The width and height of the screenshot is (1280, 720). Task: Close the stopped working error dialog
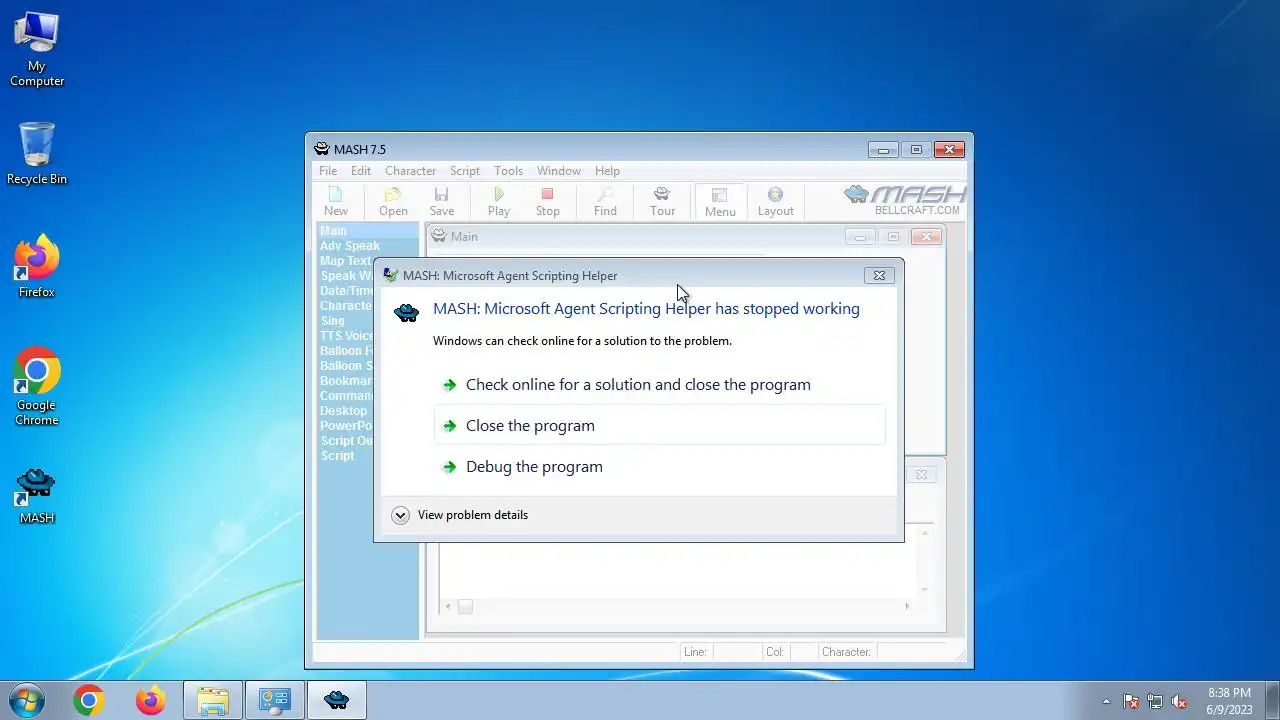point(879,275)
